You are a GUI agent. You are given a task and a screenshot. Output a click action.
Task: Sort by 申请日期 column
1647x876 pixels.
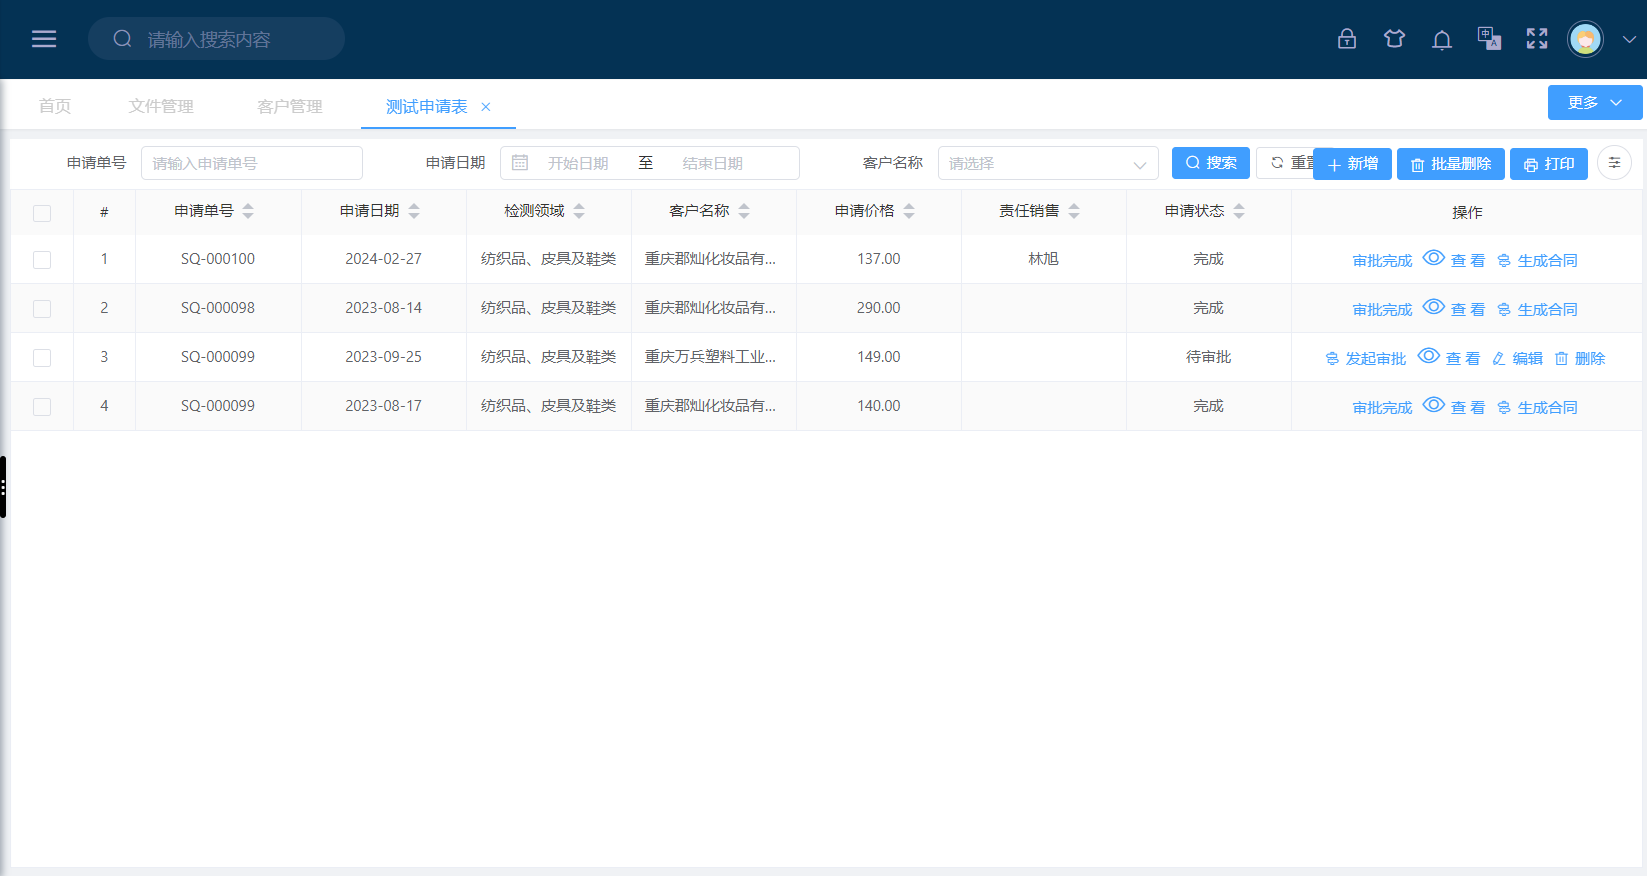414,211
